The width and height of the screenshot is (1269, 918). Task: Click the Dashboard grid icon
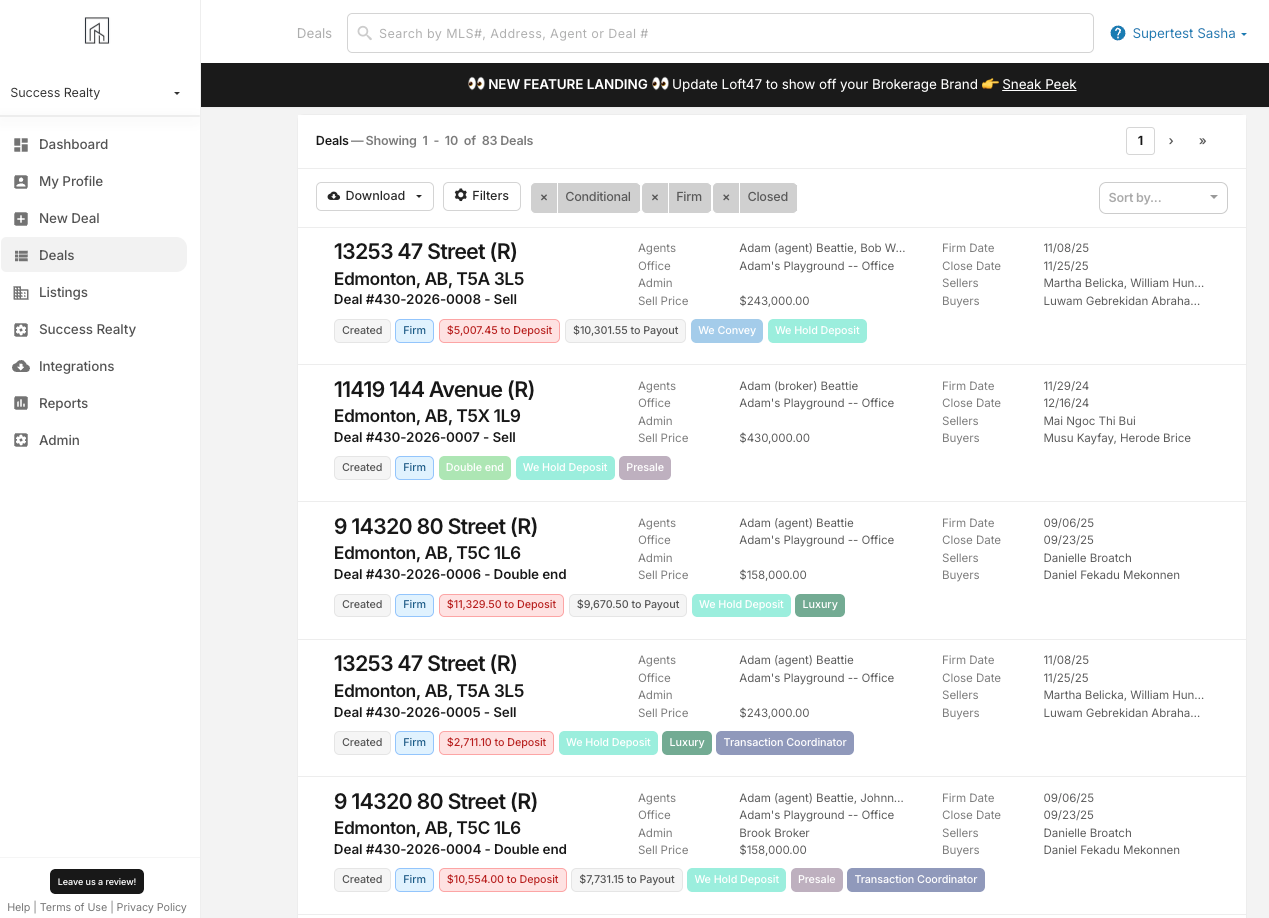click(21, 145)
